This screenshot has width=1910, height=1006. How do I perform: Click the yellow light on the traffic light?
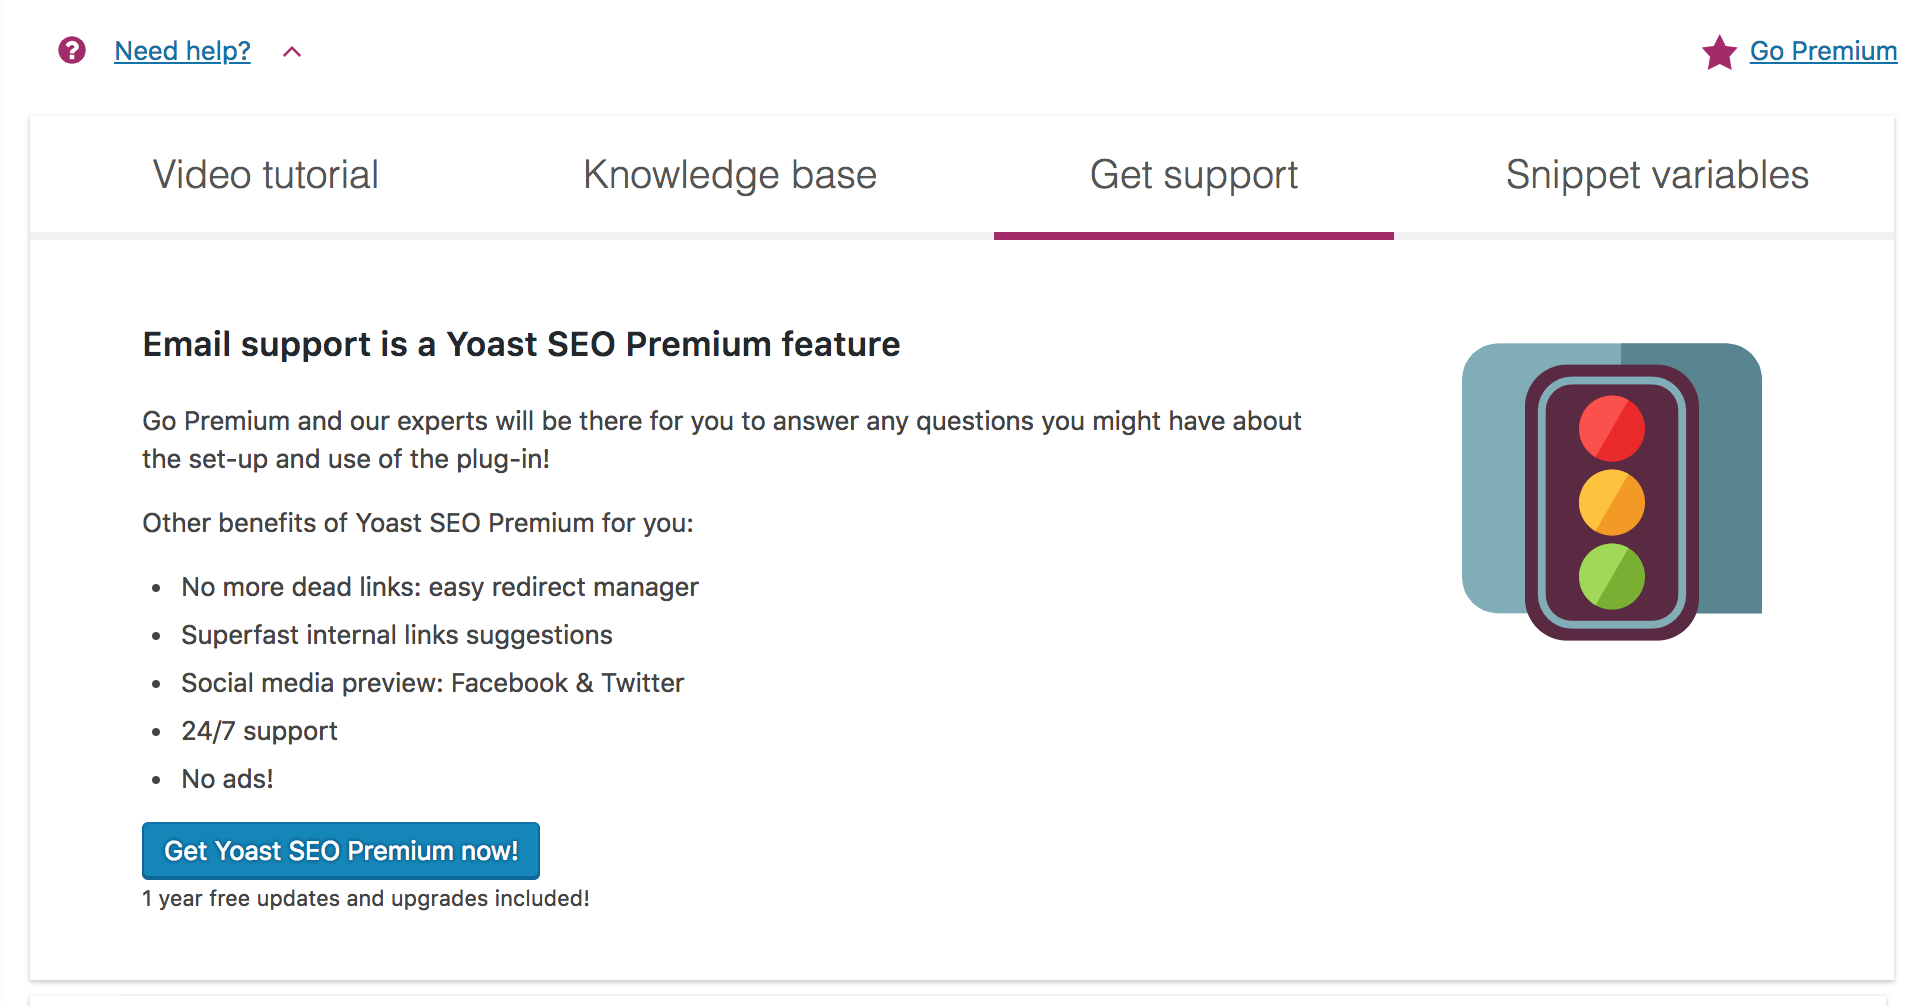[1612, 501]
